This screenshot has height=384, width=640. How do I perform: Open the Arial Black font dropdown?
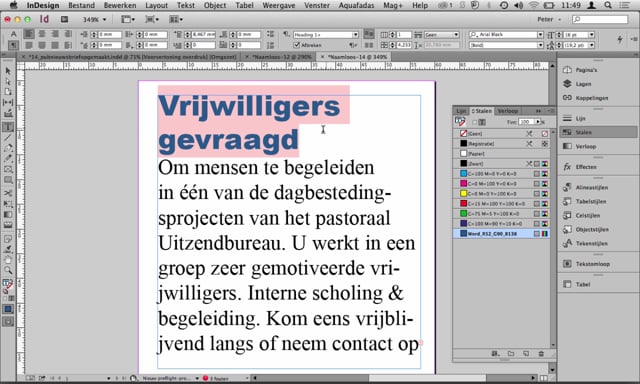coord(540,35)
